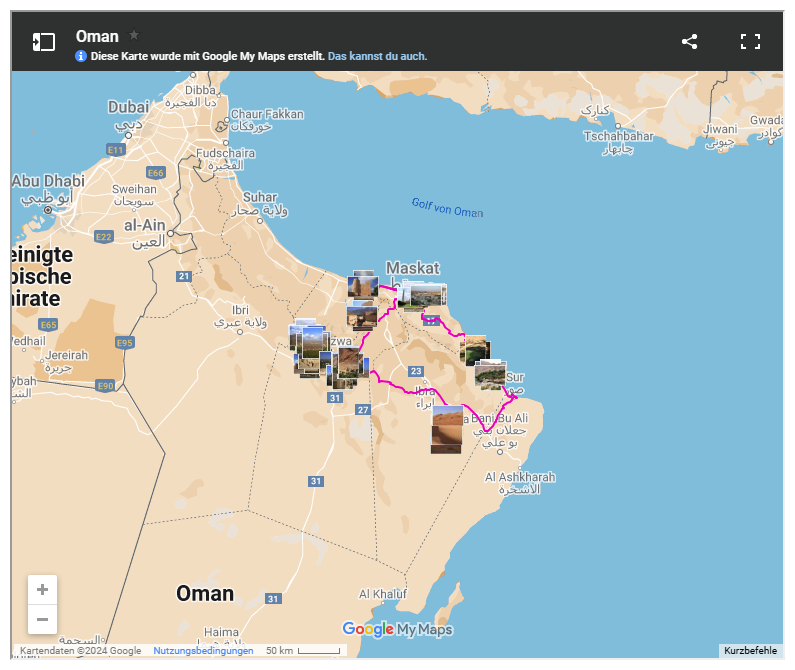Open the Nutzungsbedingungen link

(203, 650)
